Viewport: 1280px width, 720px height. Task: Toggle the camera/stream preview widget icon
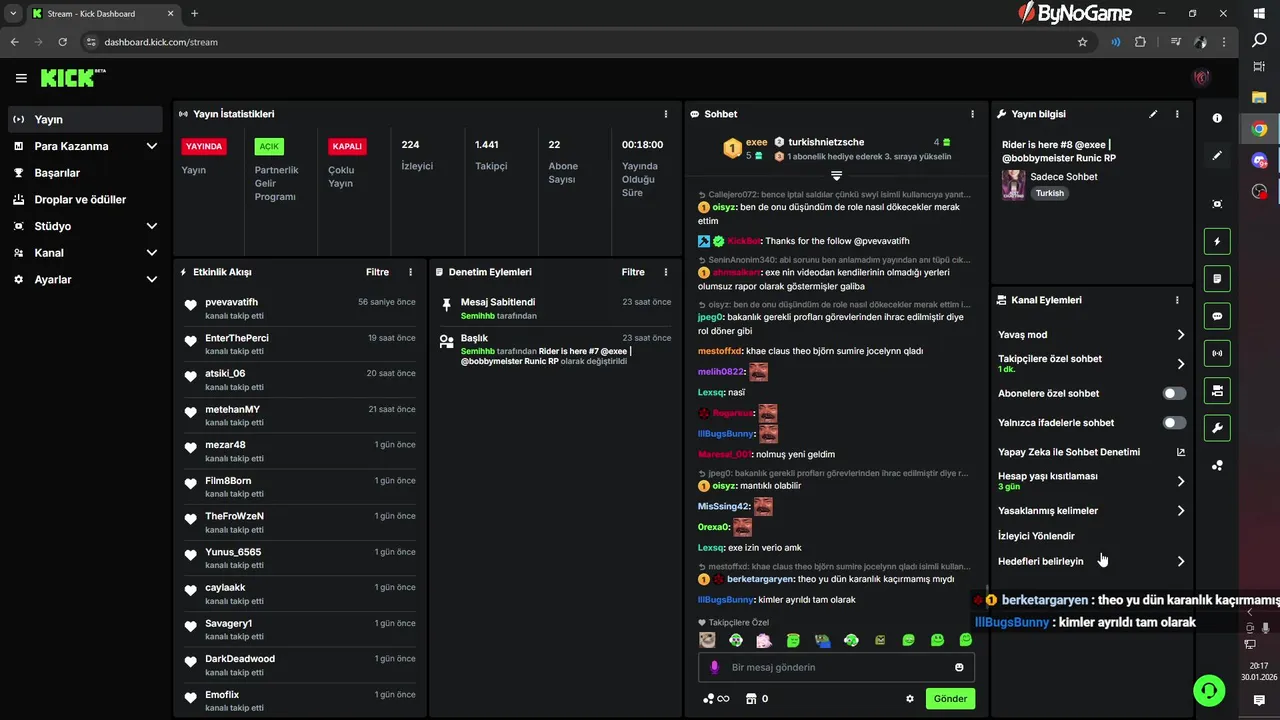(1217, 390)
